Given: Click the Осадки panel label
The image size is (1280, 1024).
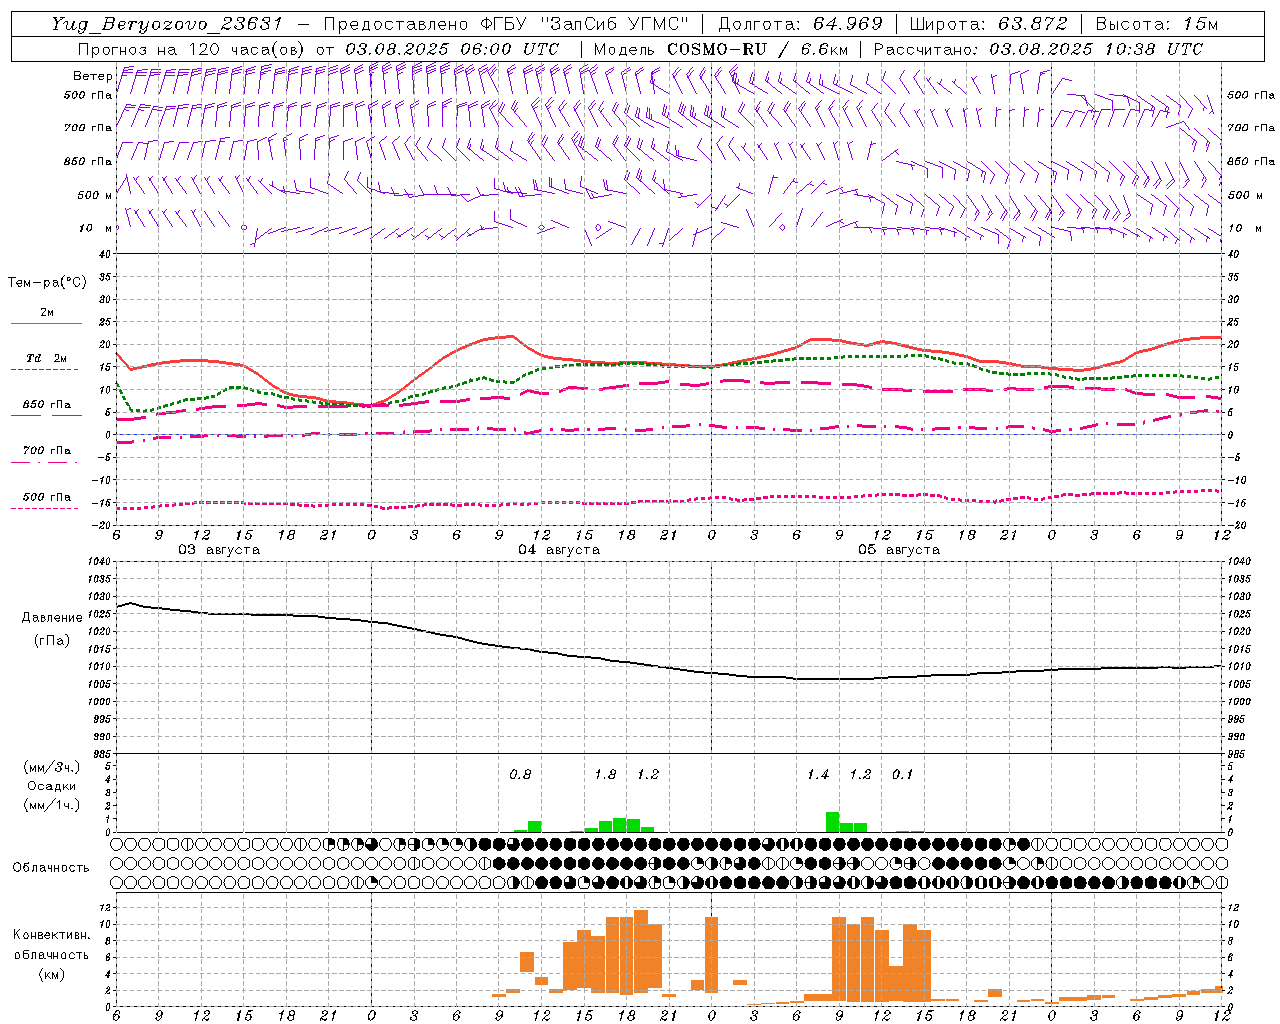Looking at the screenshot, I should (x=52, y=786).
